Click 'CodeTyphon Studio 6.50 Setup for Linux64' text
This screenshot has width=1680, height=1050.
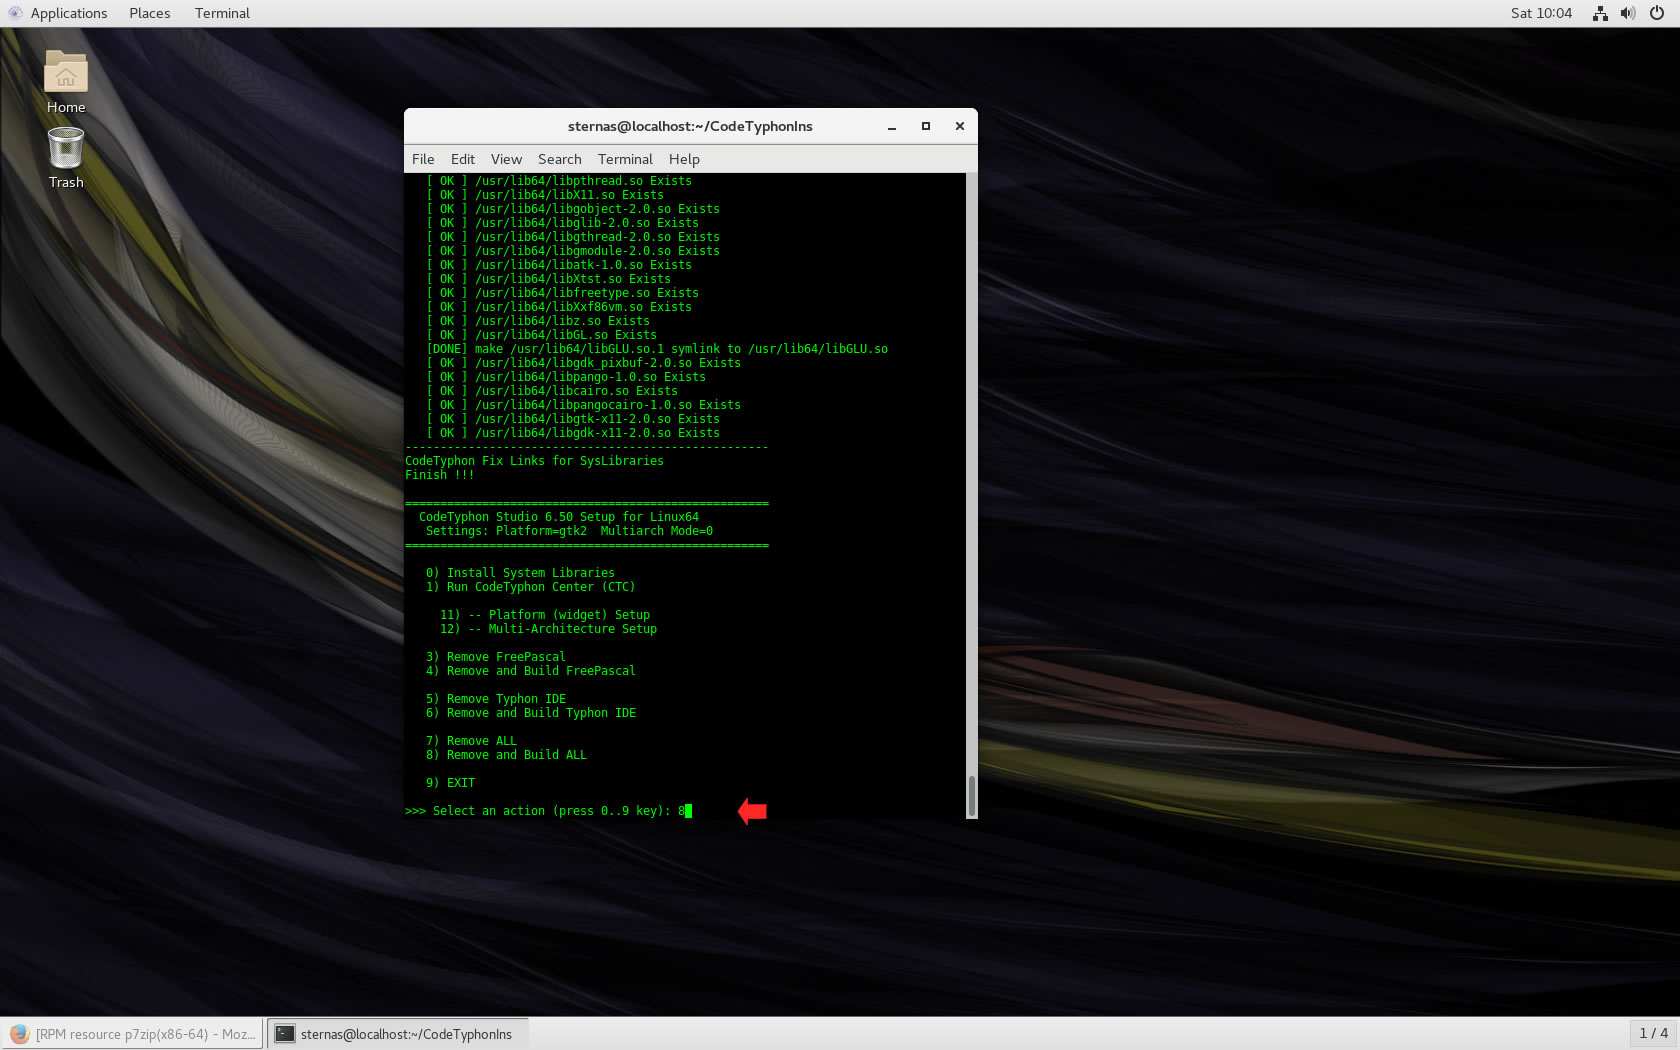559,517
